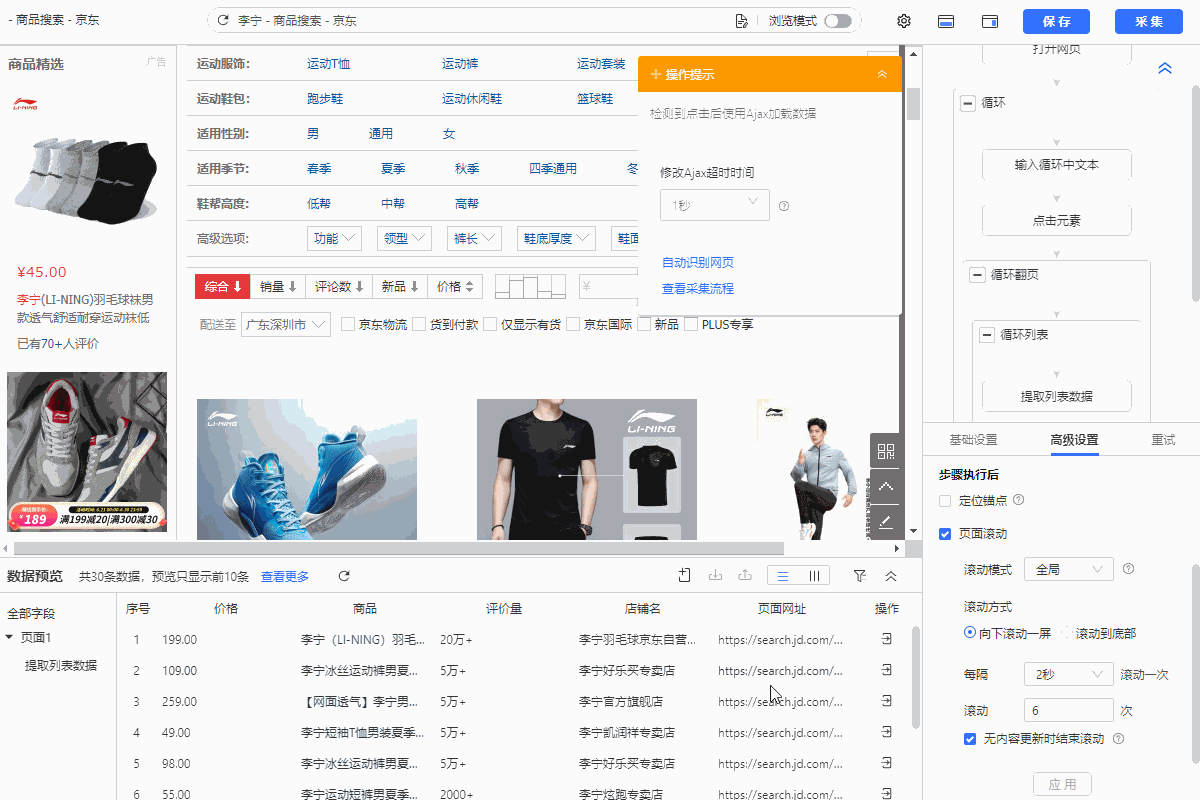Sort products by 销量
Viewport: 1200px width, 800px height.
coord(278,286)
